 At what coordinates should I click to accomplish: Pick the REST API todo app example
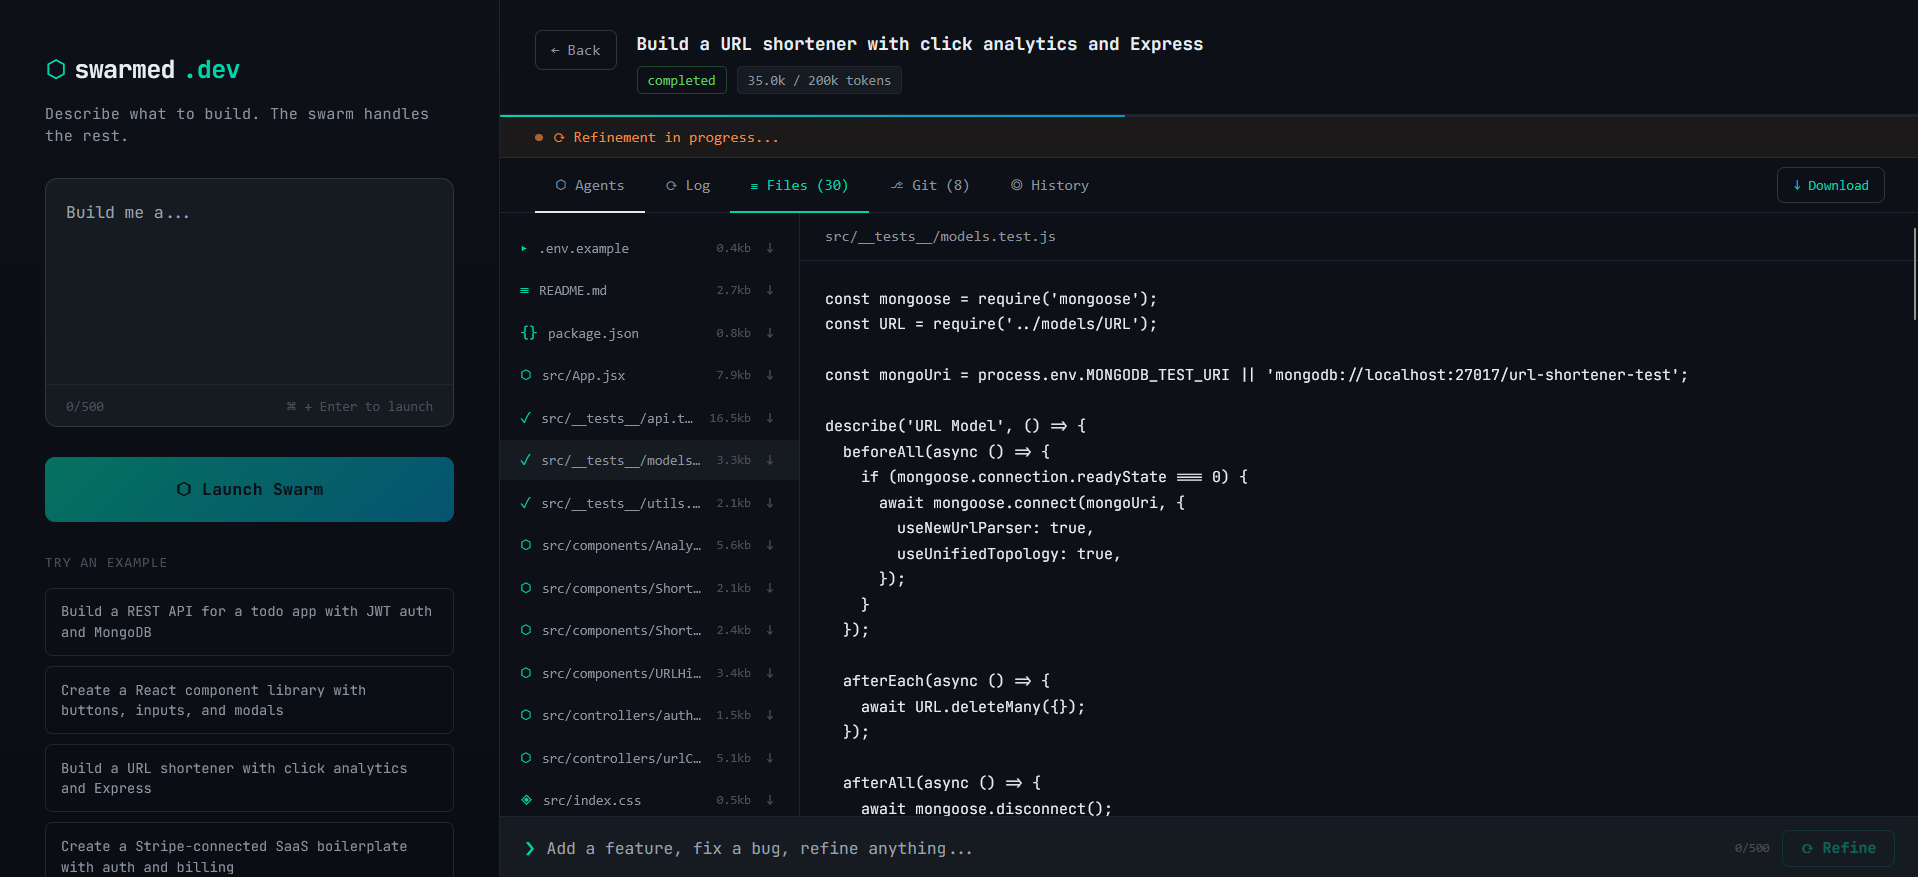pyautogui.click(x=249, y=622)
